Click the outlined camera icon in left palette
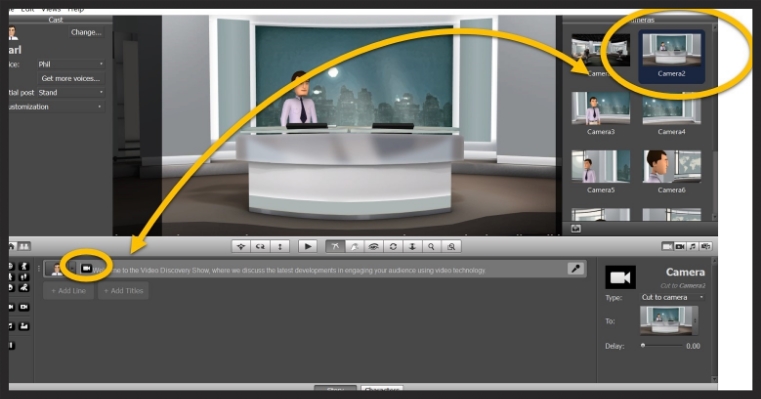This screenshot has width=761, height=399. (x=24, y=307)
